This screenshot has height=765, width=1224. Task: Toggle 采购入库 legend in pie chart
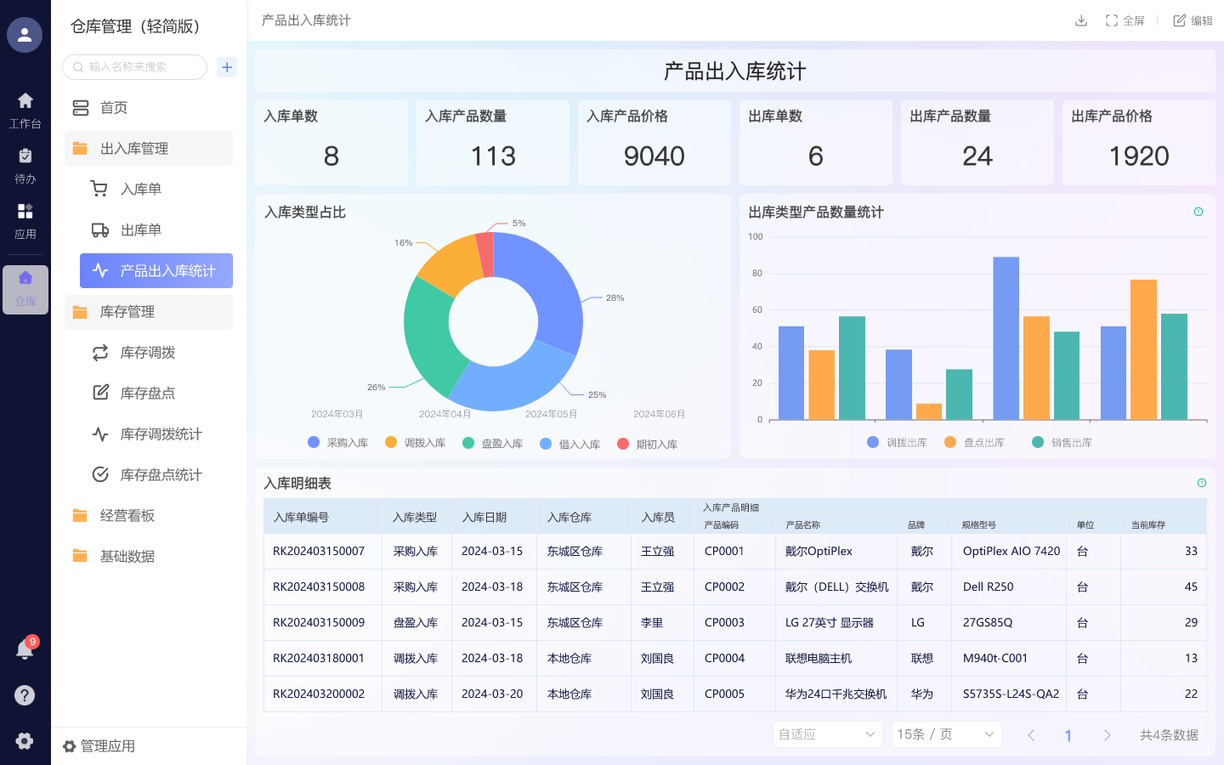339,443
